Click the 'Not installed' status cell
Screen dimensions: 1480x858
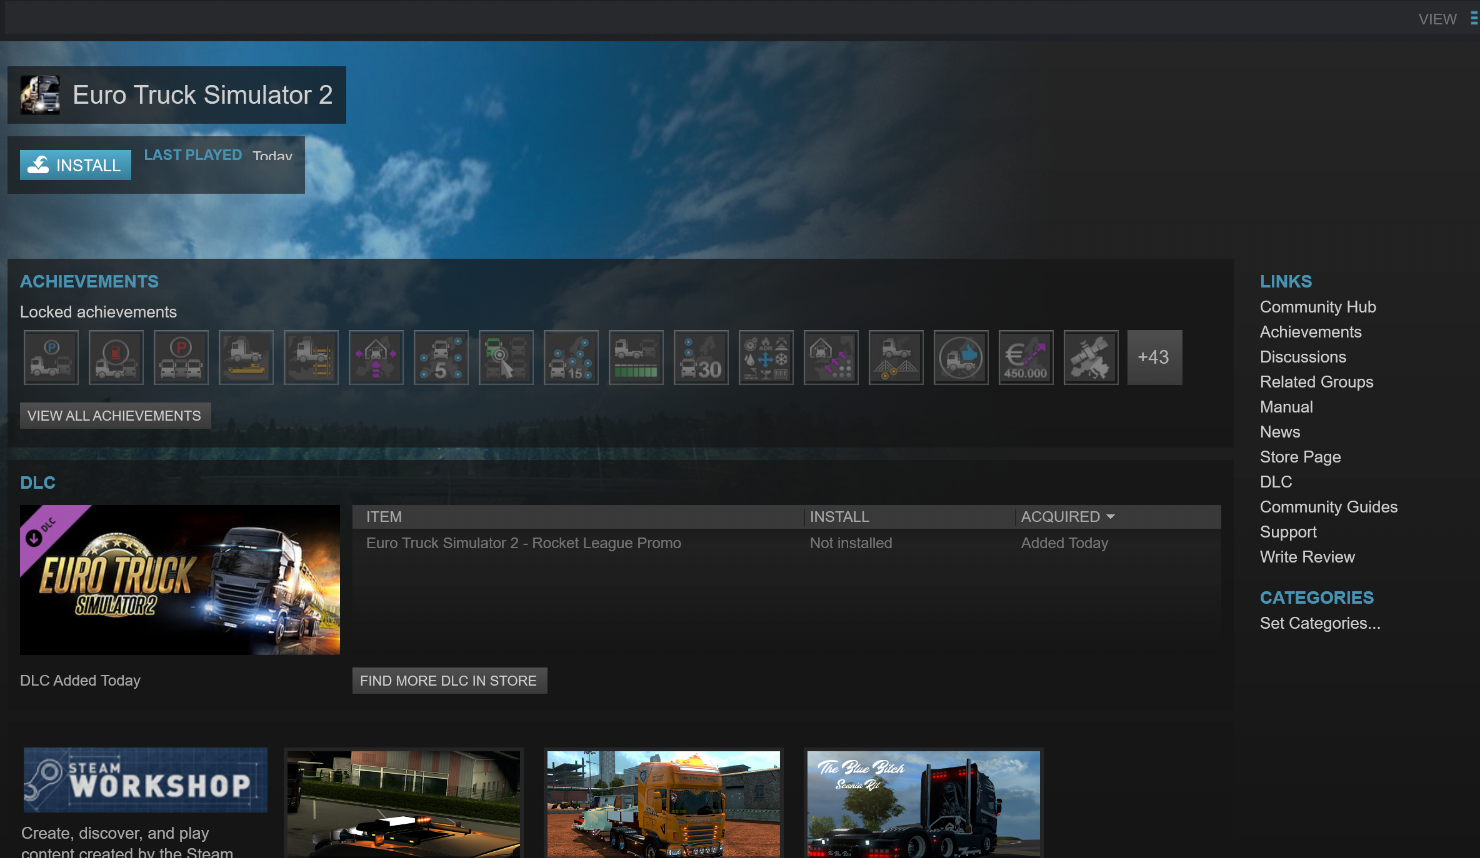tap(851, 543)
